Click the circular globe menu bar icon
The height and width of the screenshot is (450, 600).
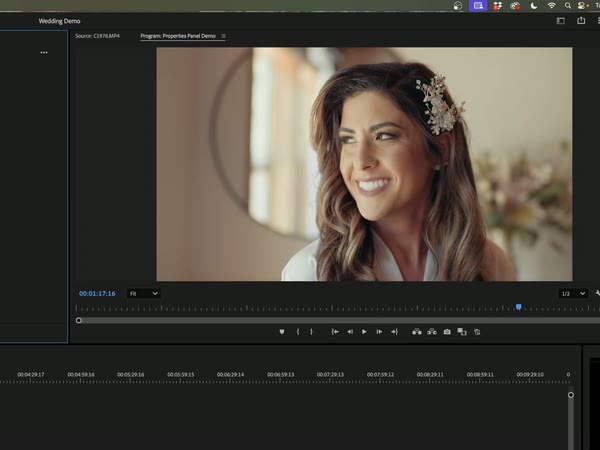[458, 5]
